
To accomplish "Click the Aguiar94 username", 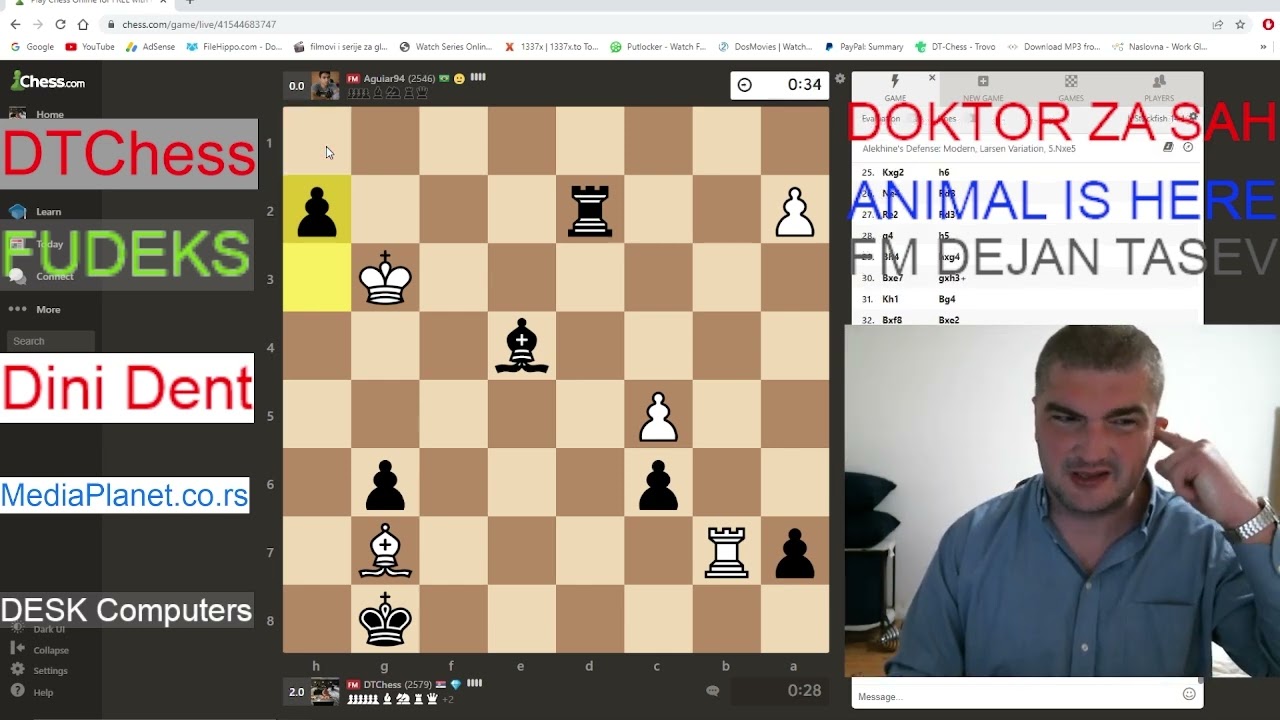I will coord(384,78).
